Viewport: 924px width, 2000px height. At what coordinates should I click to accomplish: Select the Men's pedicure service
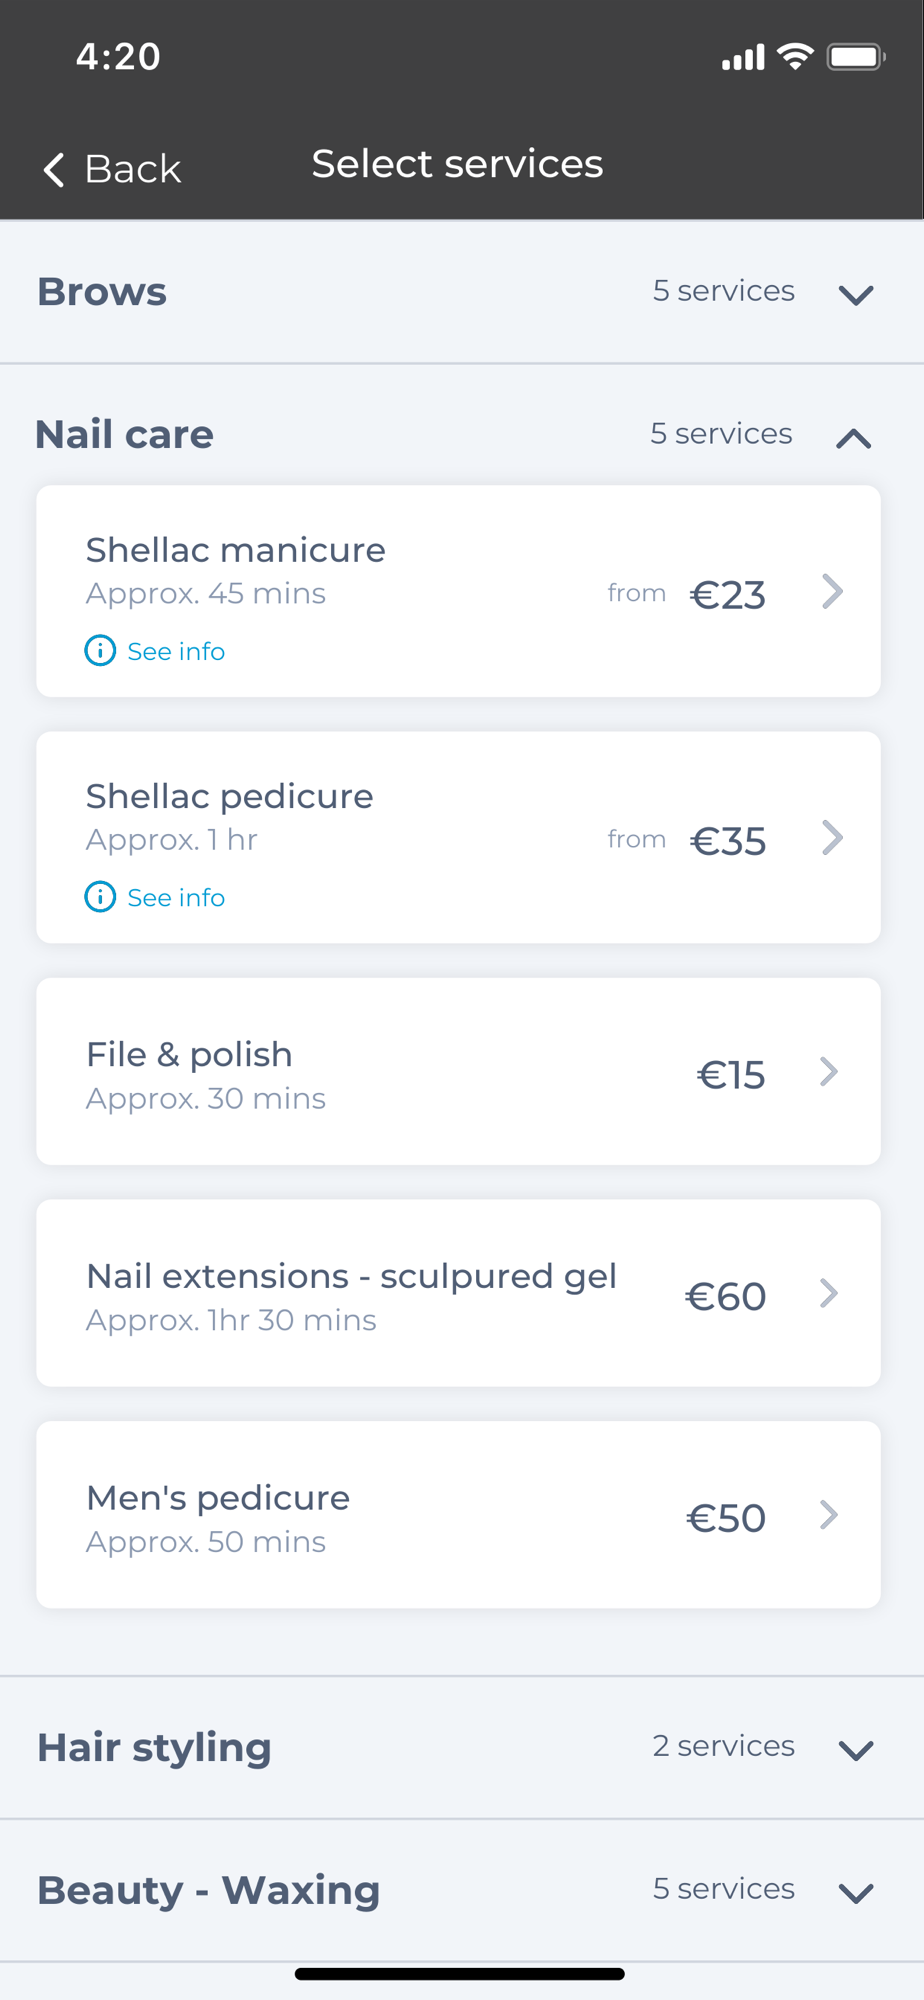click(x=458, y=1515)
